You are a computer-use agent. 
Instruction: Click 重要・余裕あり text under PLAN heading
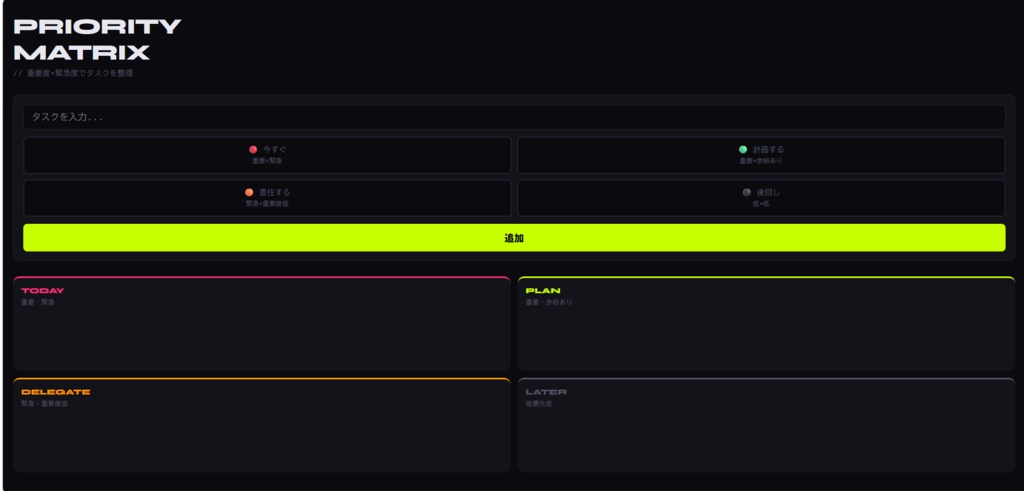pyautogui.click(x=549, y=302)
